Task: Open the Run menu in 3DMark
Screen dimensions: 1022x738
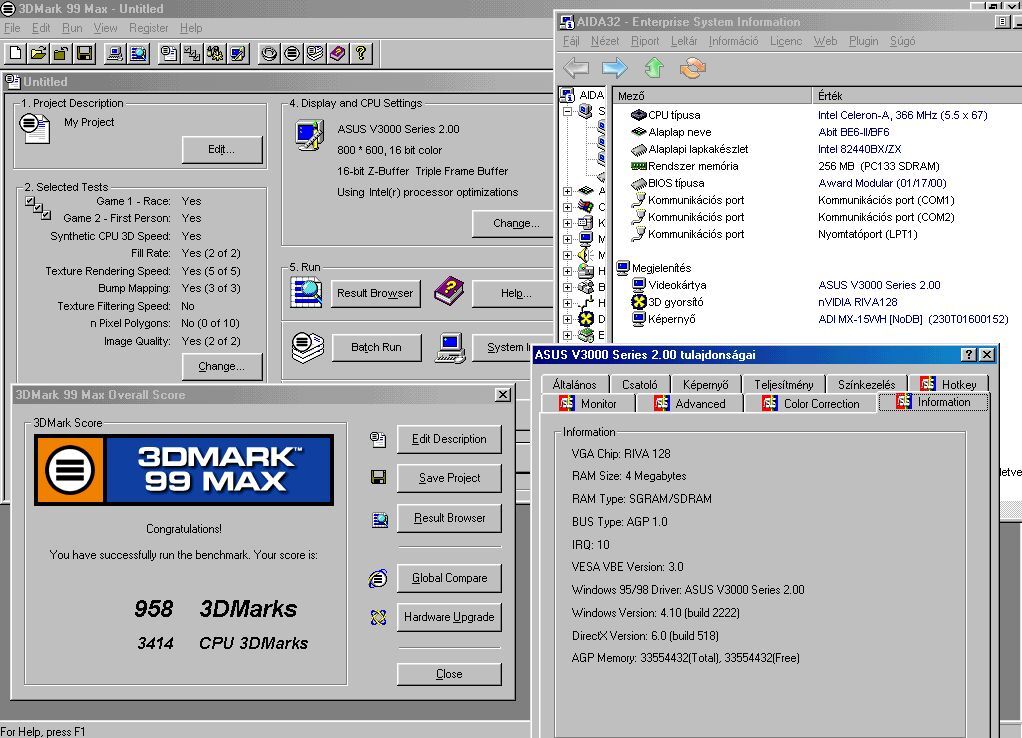Action: point(72,28)
